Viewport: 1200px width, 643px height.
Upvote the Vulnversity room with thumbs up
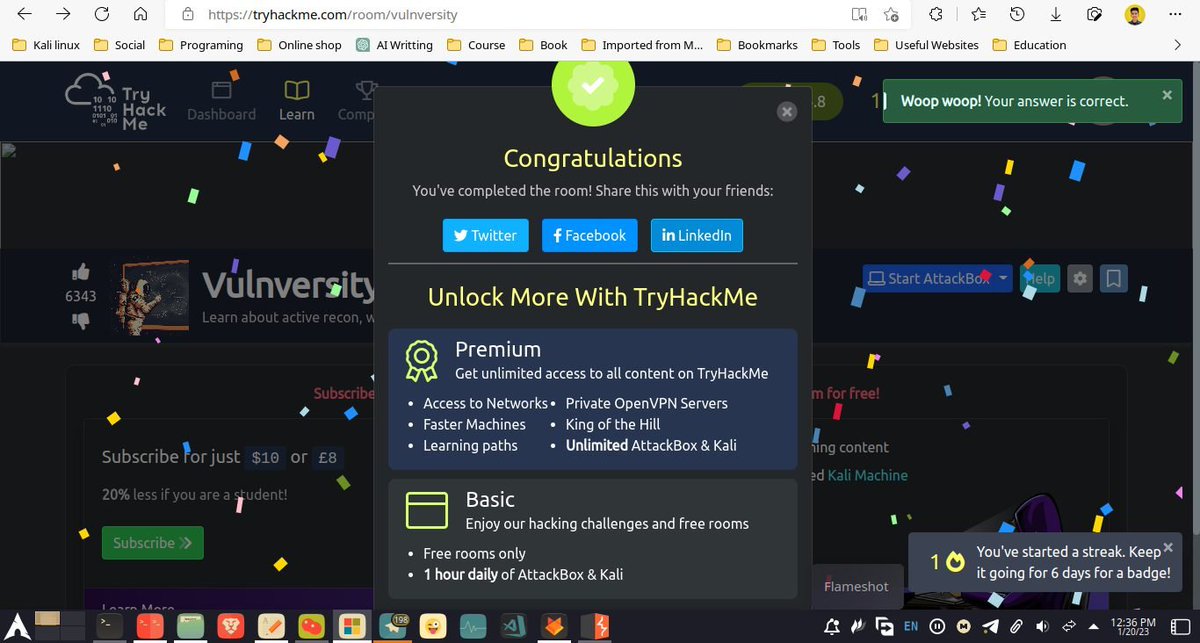[81, 271]
